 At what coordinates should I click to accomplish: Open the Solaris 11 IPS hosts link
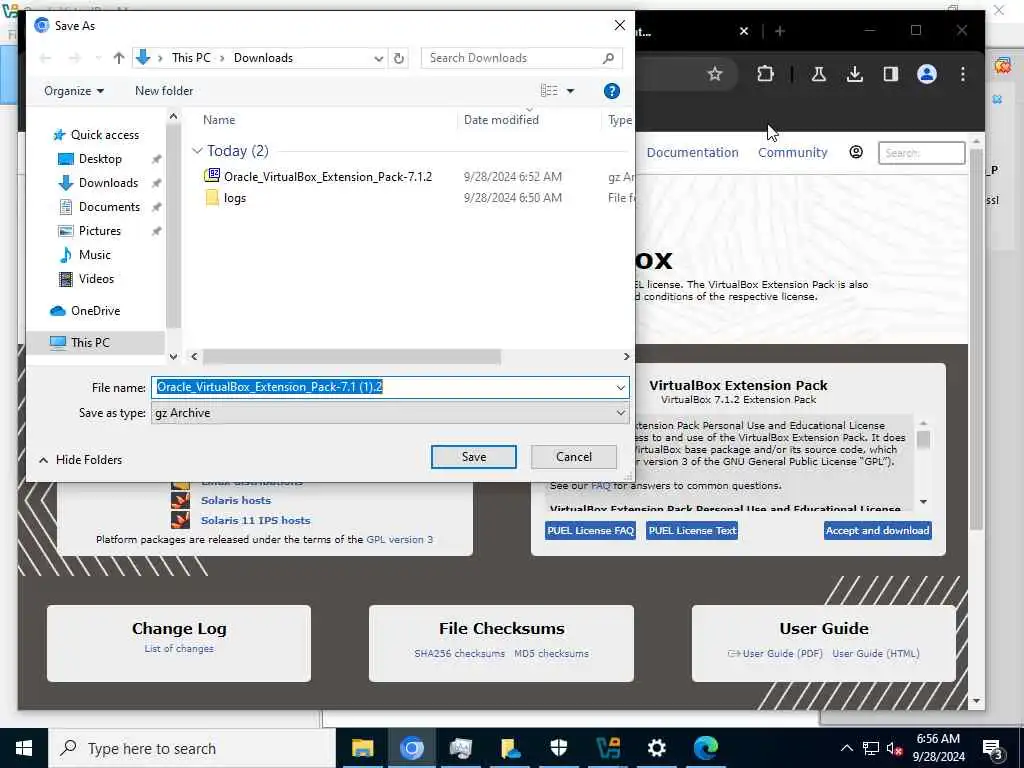point(255,520)
